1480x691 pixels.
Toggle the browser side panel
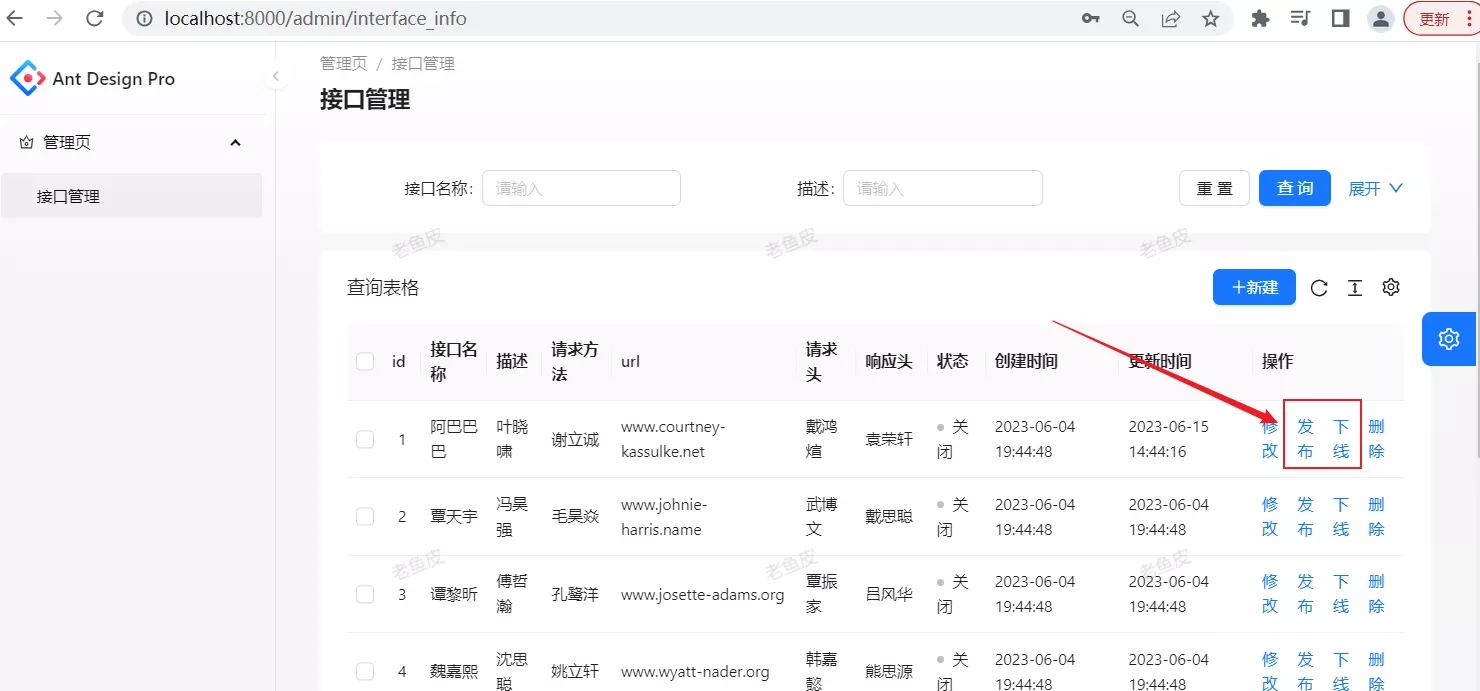pos(1340,18)
